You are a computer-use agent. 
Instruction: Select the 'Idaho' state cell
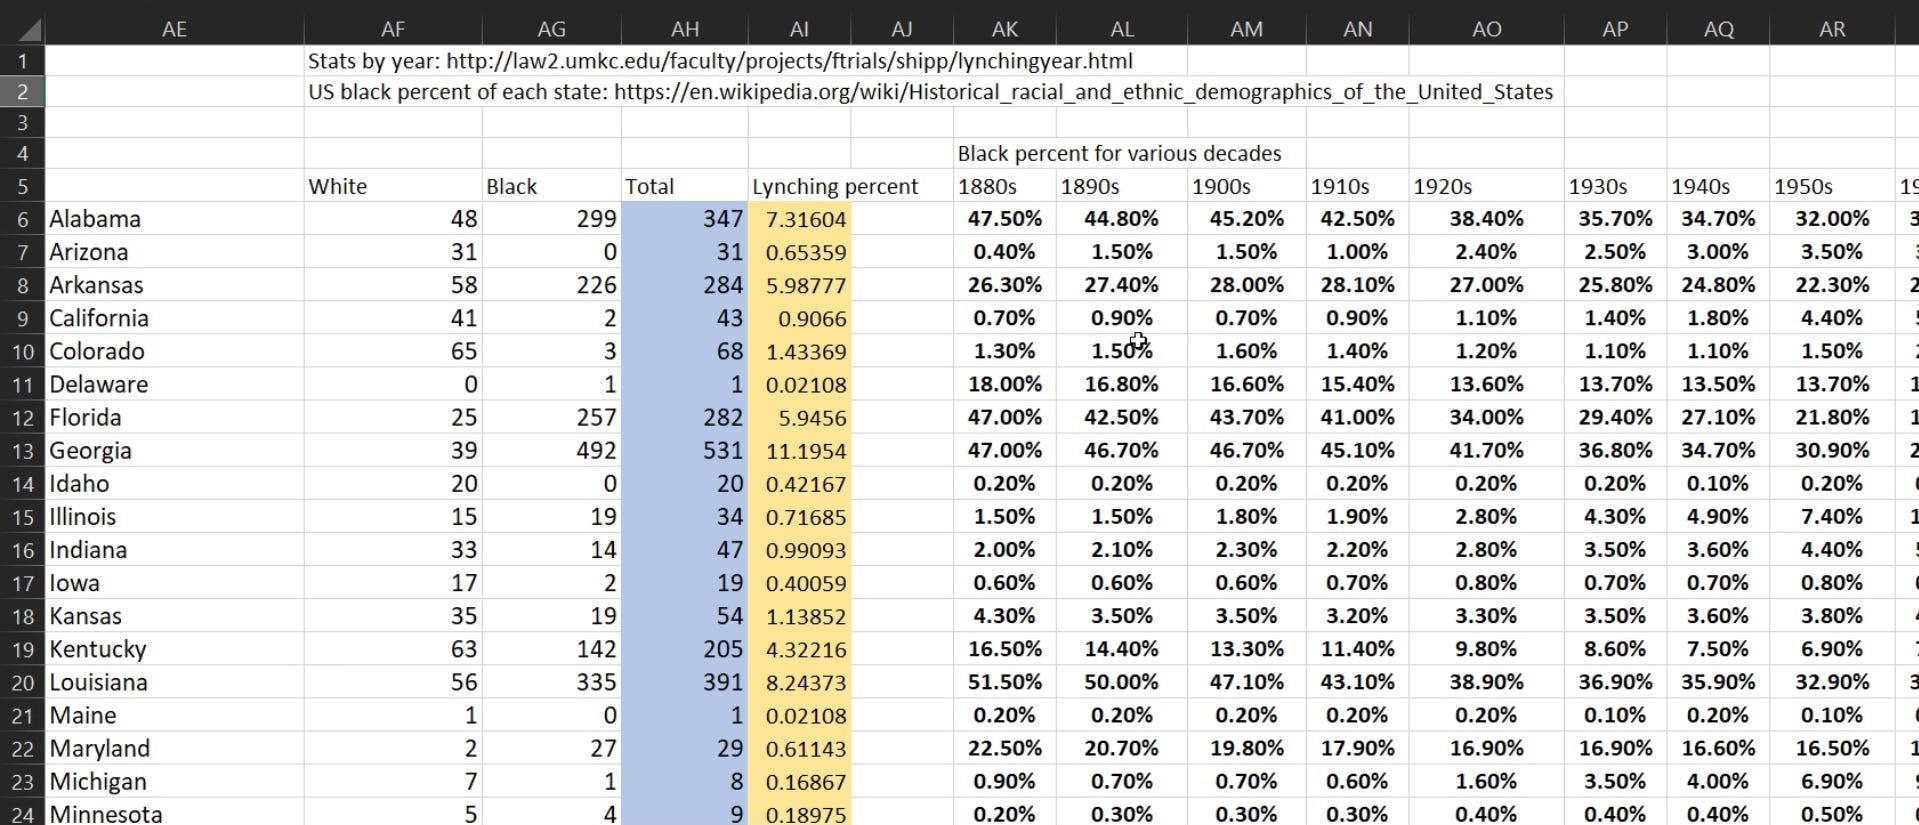[x=174, y=484]
